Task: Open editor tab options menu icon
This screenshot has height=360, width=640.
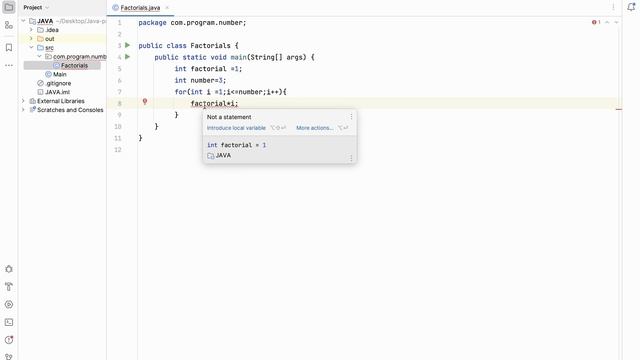Action: 613,7
